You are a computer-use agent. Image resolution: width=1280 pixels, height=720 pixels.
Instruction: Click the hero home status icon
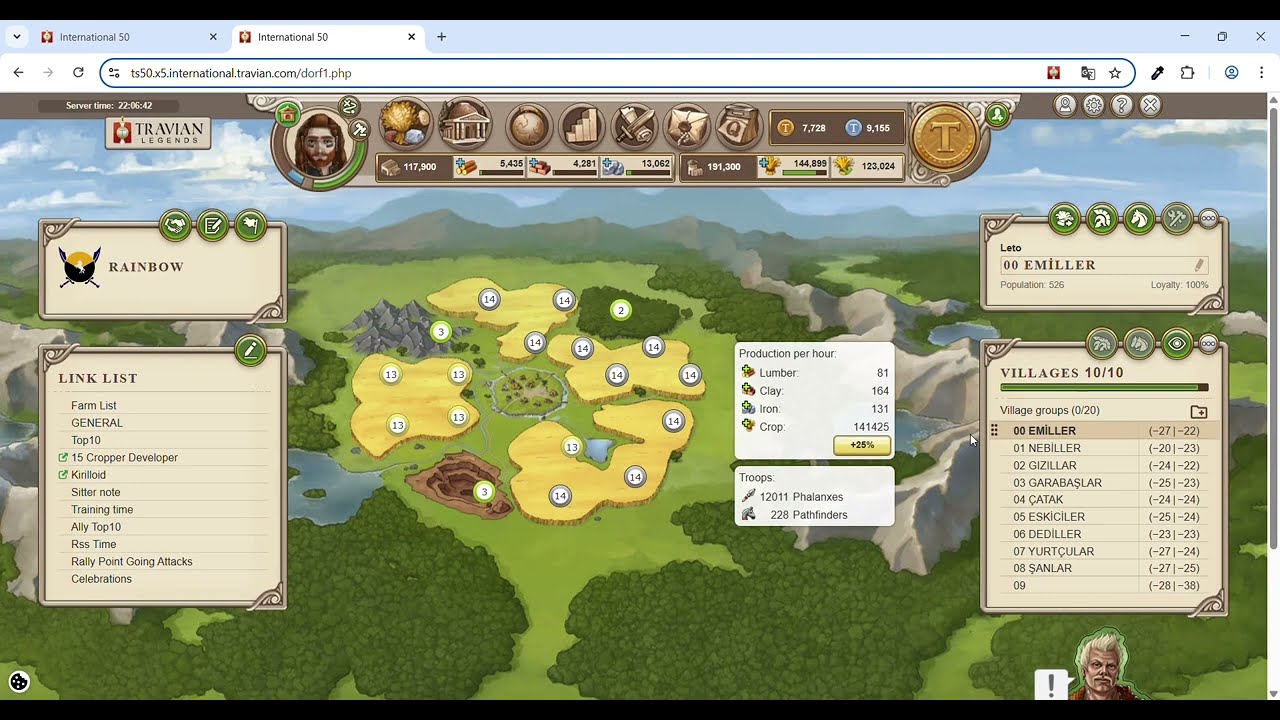point(288,114)
